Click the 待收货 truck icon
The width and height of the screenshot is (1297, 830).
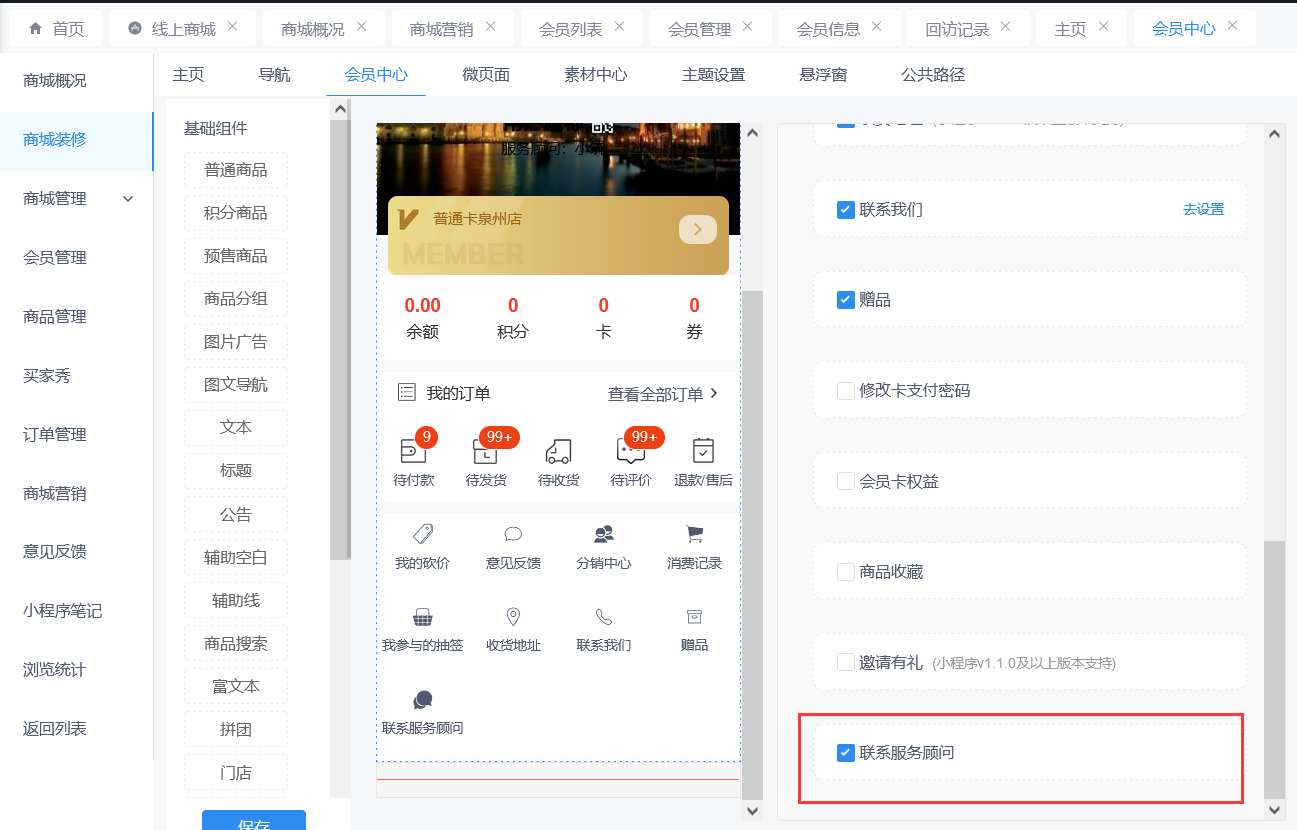coord(558,451)
